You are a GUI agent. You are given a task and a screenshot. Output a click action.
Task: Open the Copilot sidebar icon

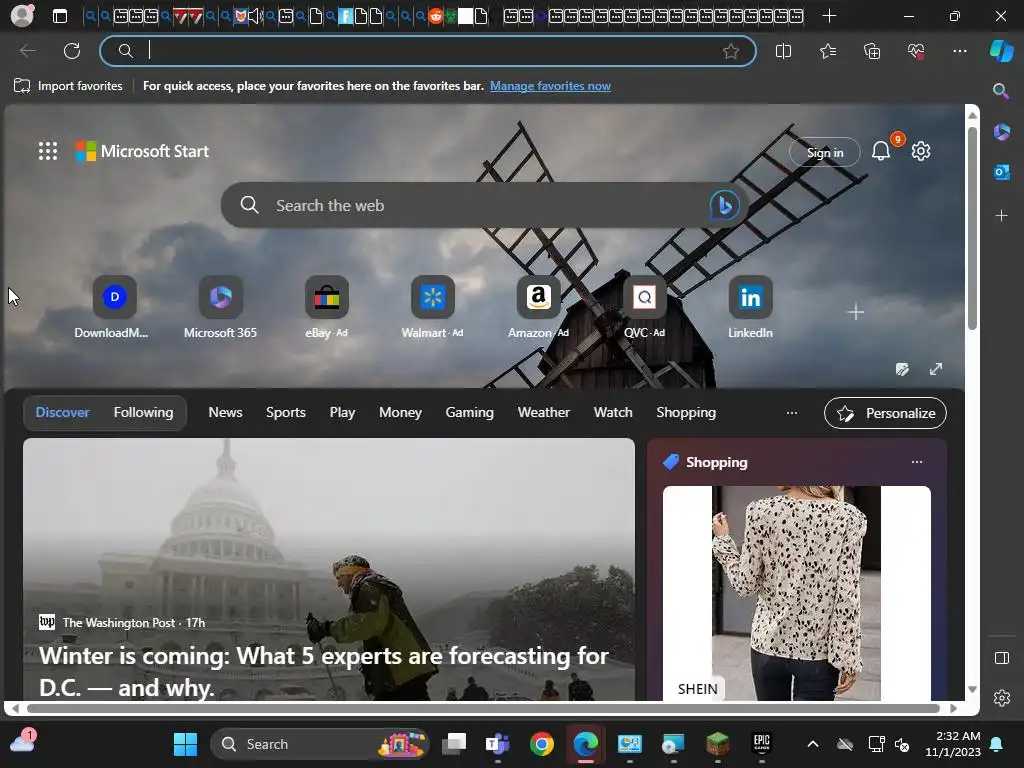pos(1001,51)
